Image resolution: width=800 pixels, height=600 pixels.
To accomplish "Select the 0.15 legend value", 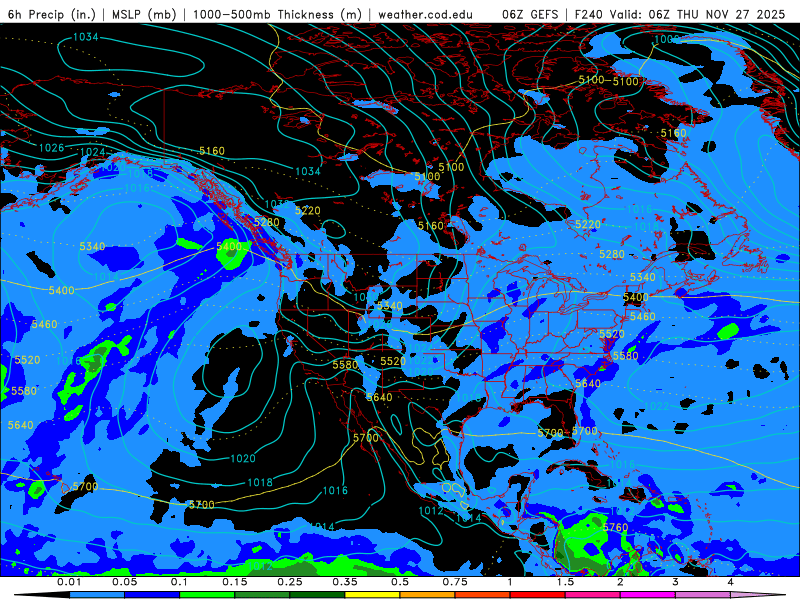I will (x=235, y=582).
